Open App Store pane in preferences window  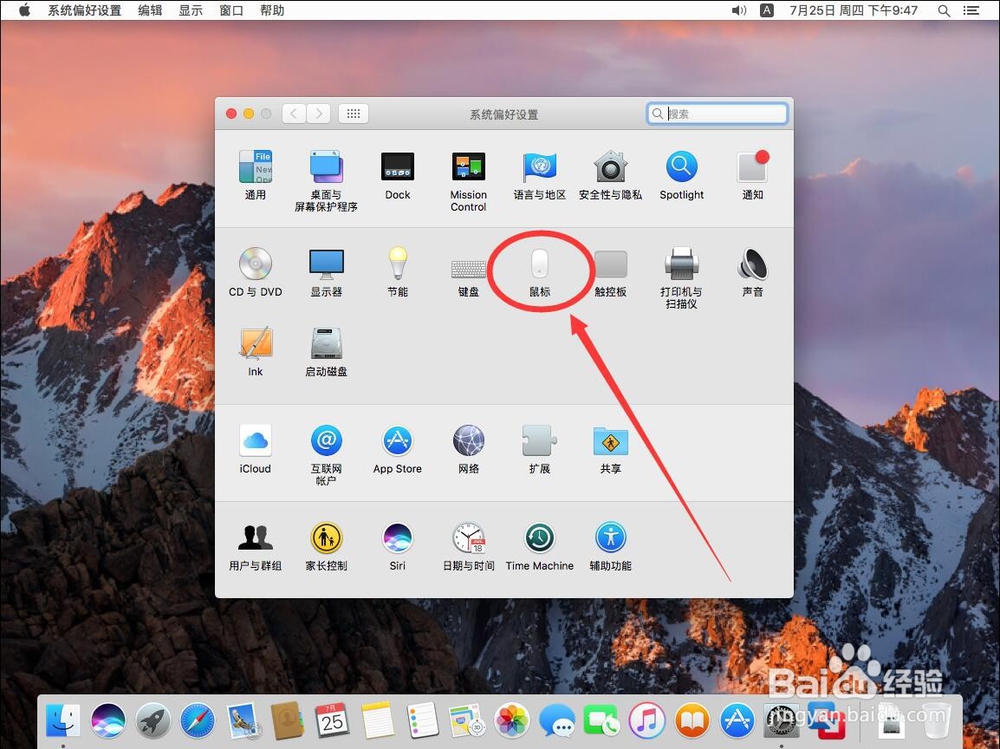(397, 449)
